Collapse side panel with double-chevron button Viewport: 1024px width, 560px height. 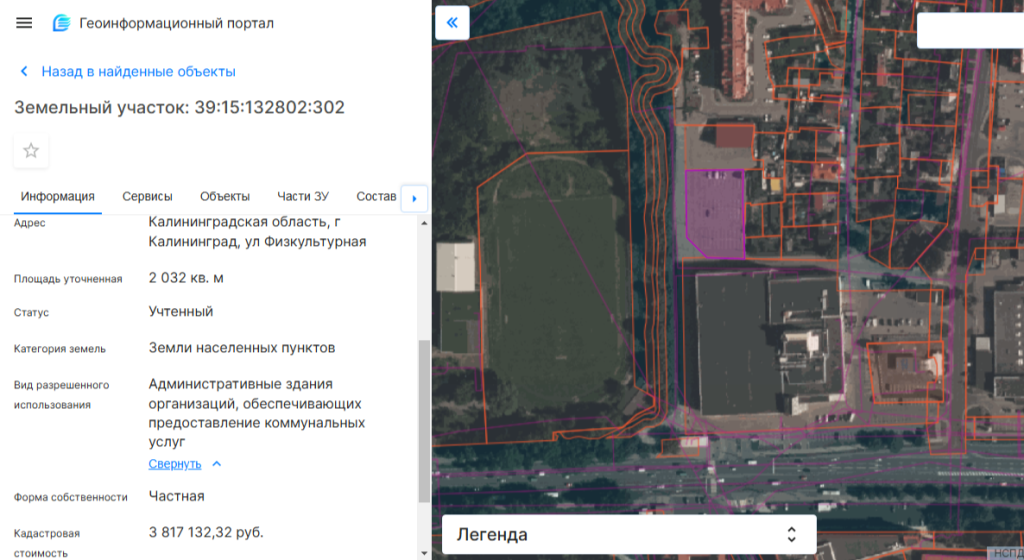[x=452, y=23]
